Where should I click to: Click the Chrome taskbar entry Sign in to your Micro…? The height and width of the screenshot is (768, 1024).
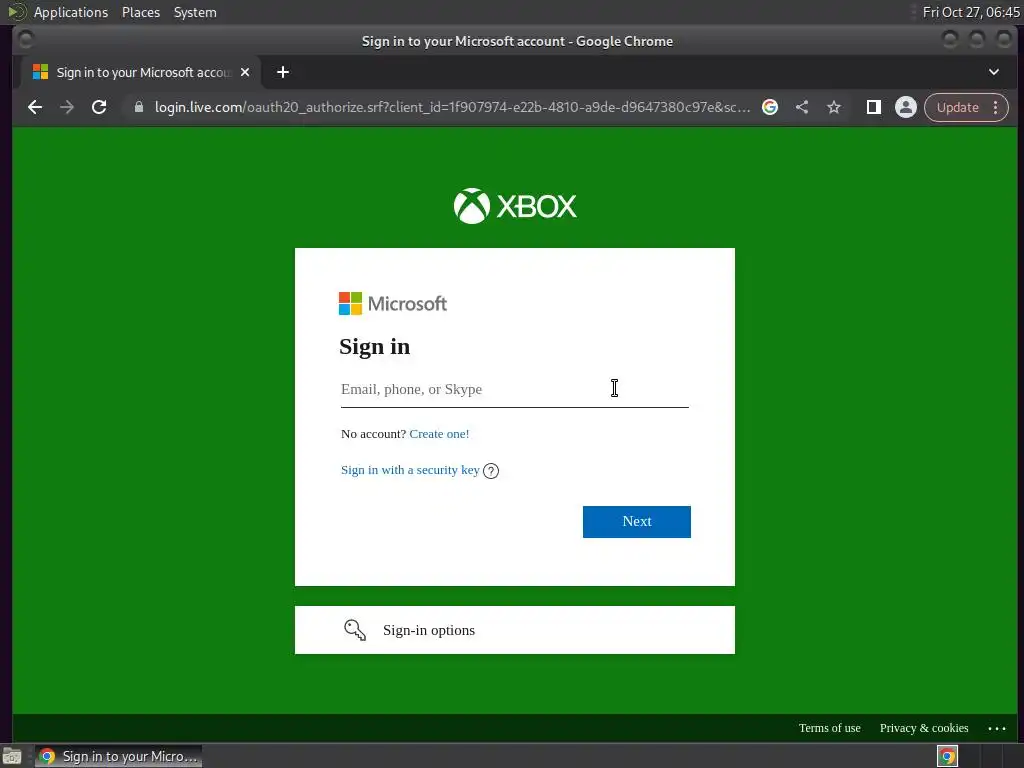118,756
